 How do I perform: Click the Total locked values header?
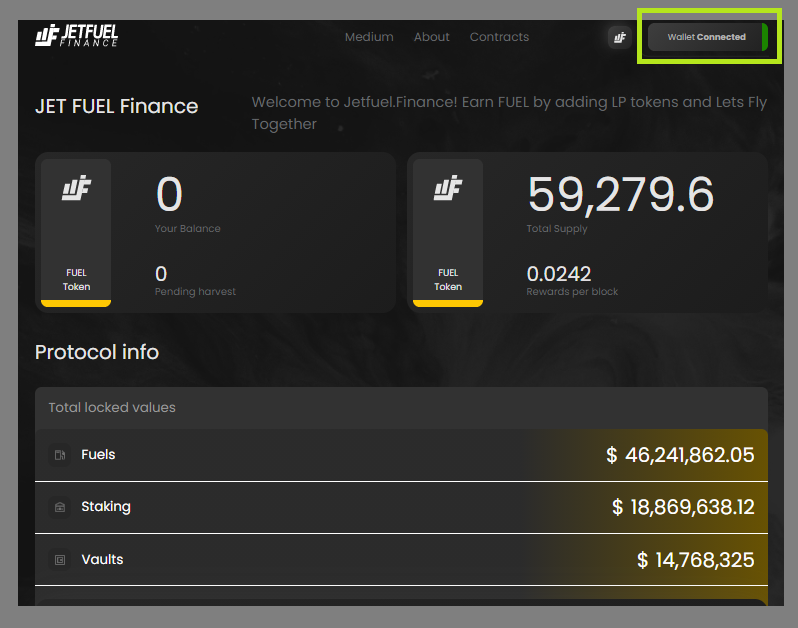112,408
